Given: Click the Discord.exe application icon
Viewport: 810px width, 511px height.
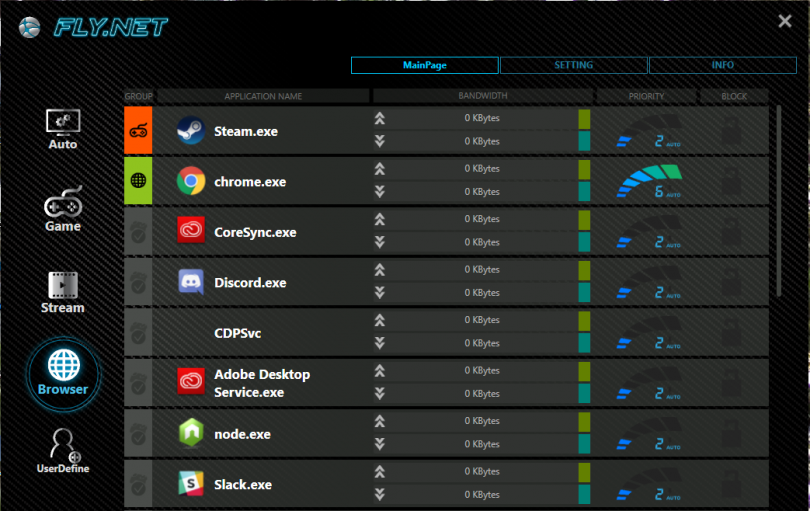Looking at the screenshot, I should pyautogui.click(x=190, y=282).
